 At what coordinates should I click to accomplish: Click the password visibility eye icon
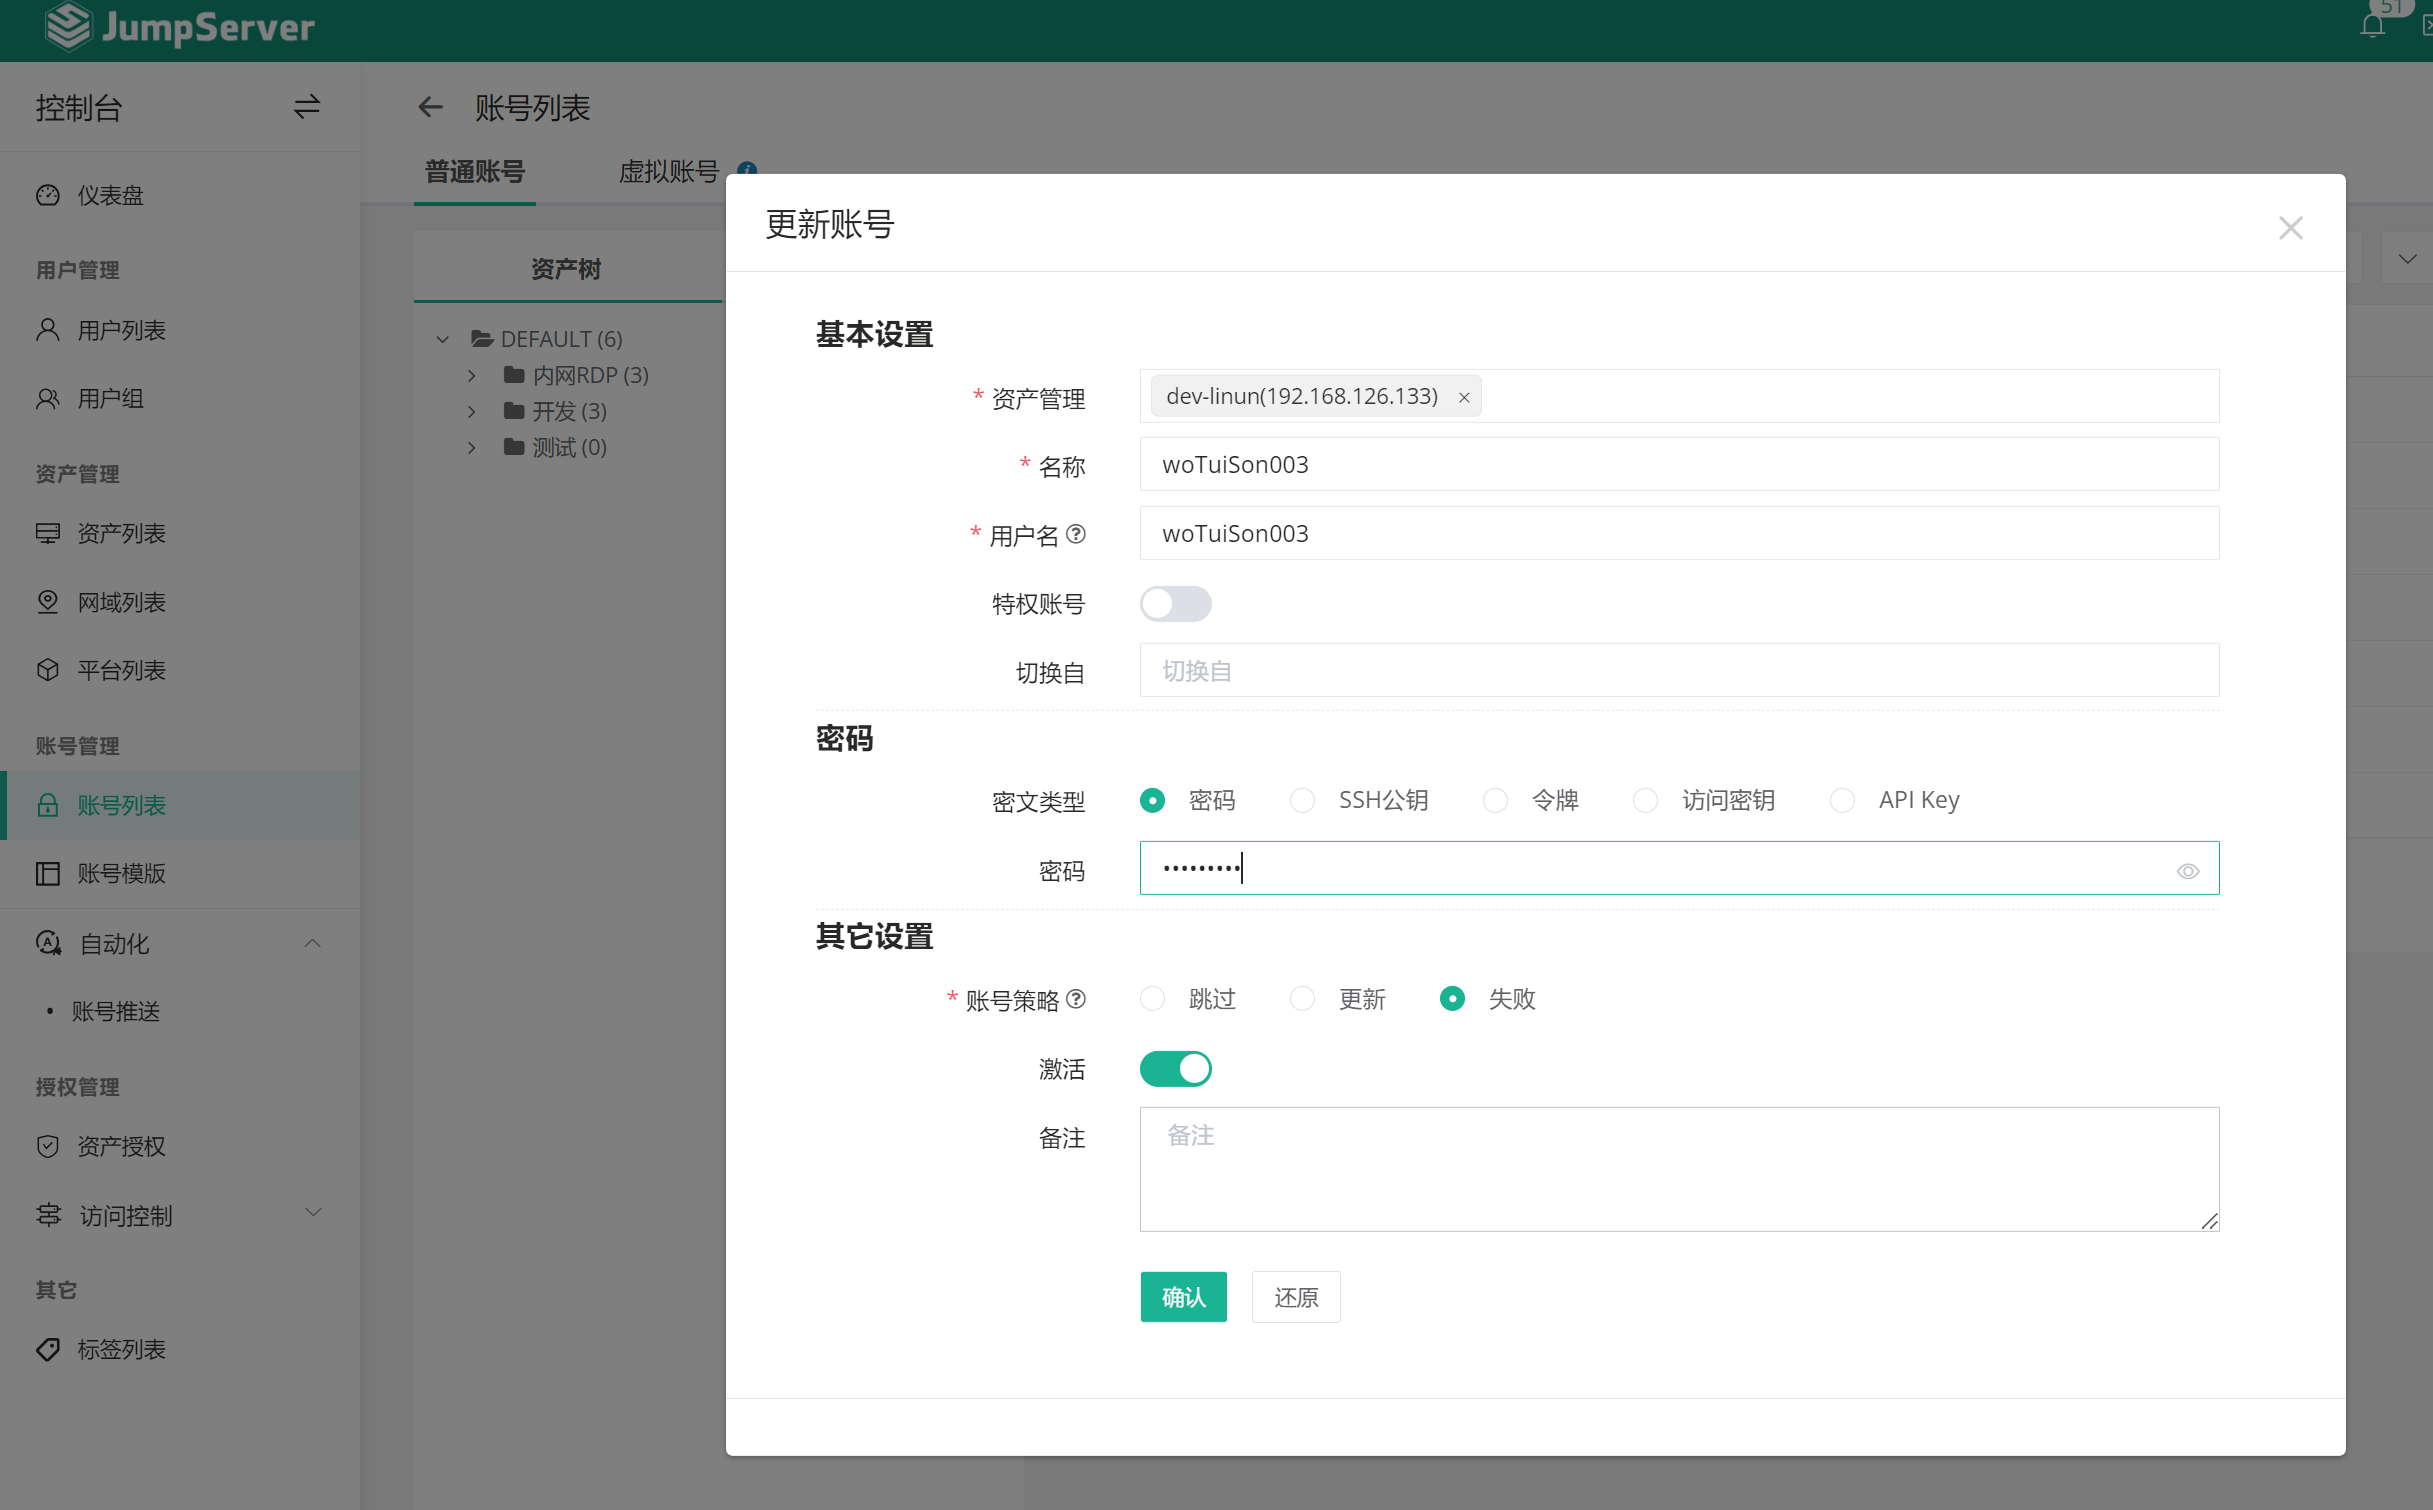(2187, 871)
